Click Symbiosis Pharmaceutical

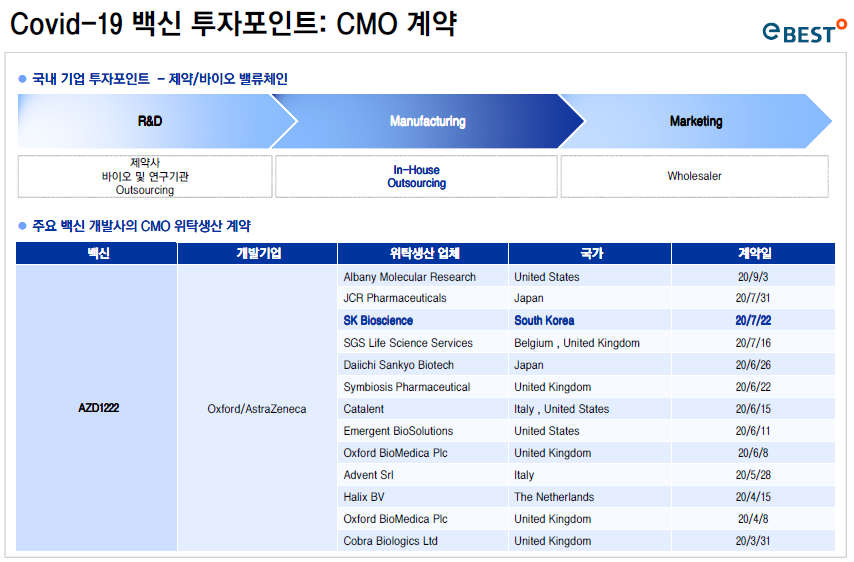pos(407,387)
